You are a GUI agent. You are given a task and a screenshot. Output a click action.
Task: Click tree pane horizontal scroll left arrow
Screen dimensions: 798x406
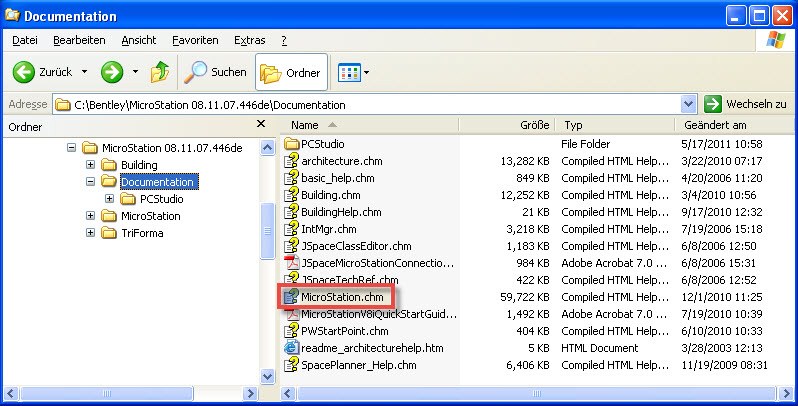point(11,393)
